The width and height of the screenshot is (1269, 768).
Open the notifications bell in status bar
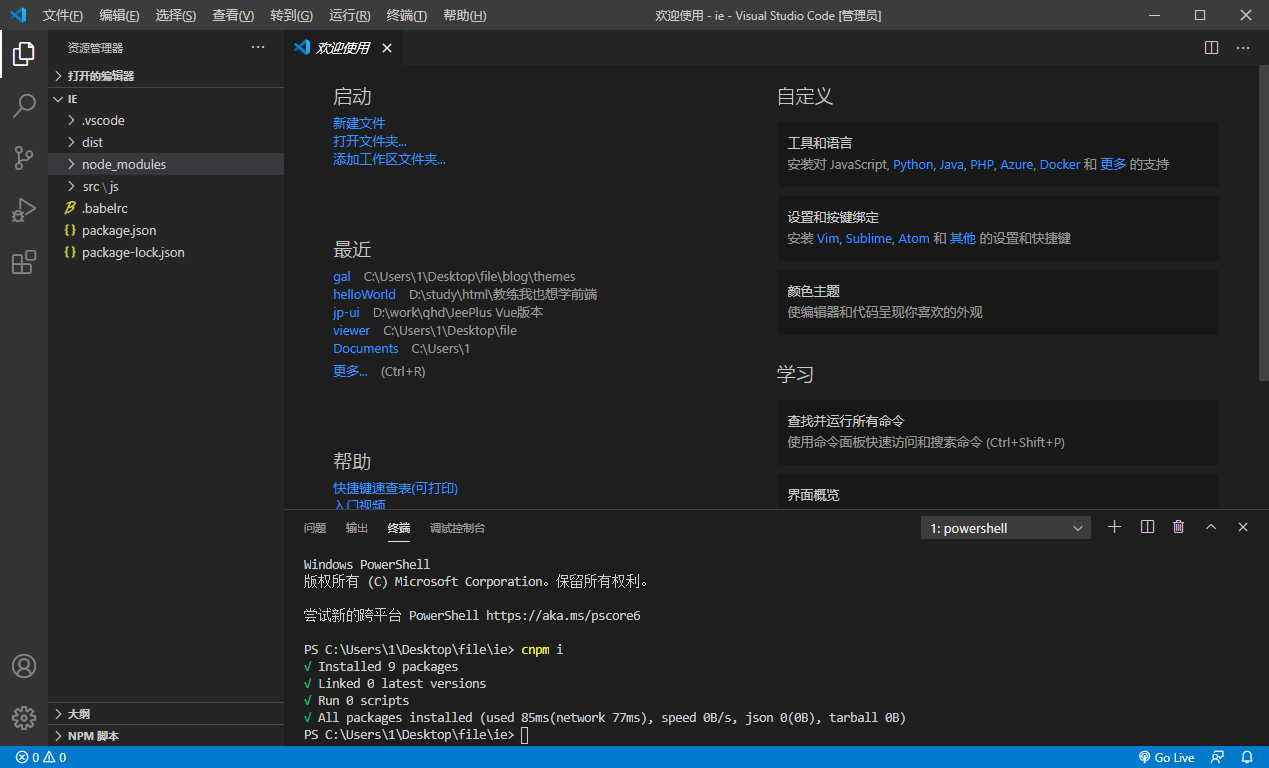tap(1247, 757)
